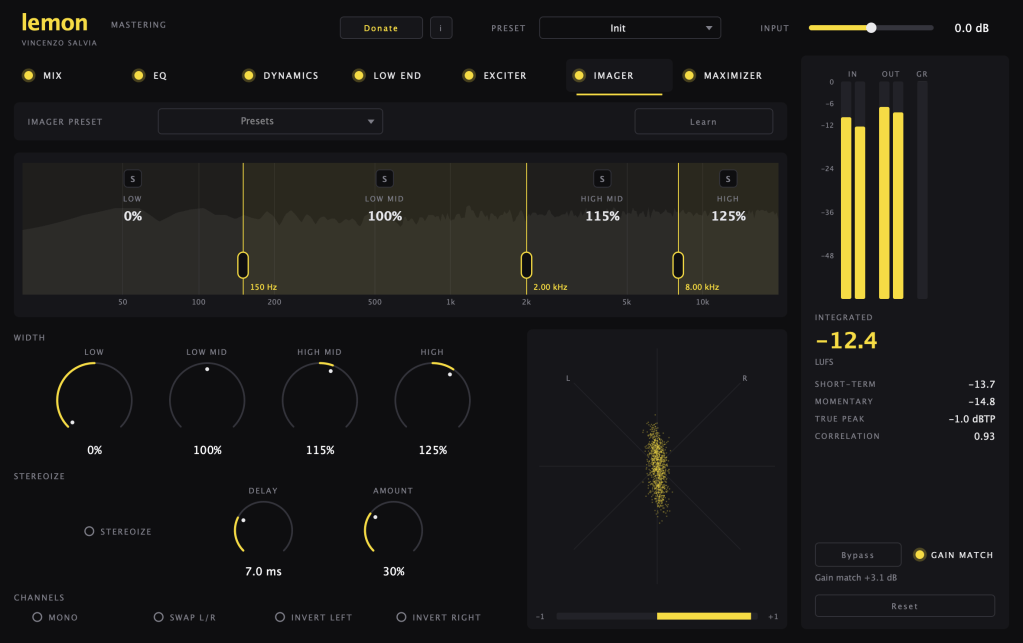
Task: Click the Gain match +3.1 dB text
Action: tap(856, 578)
